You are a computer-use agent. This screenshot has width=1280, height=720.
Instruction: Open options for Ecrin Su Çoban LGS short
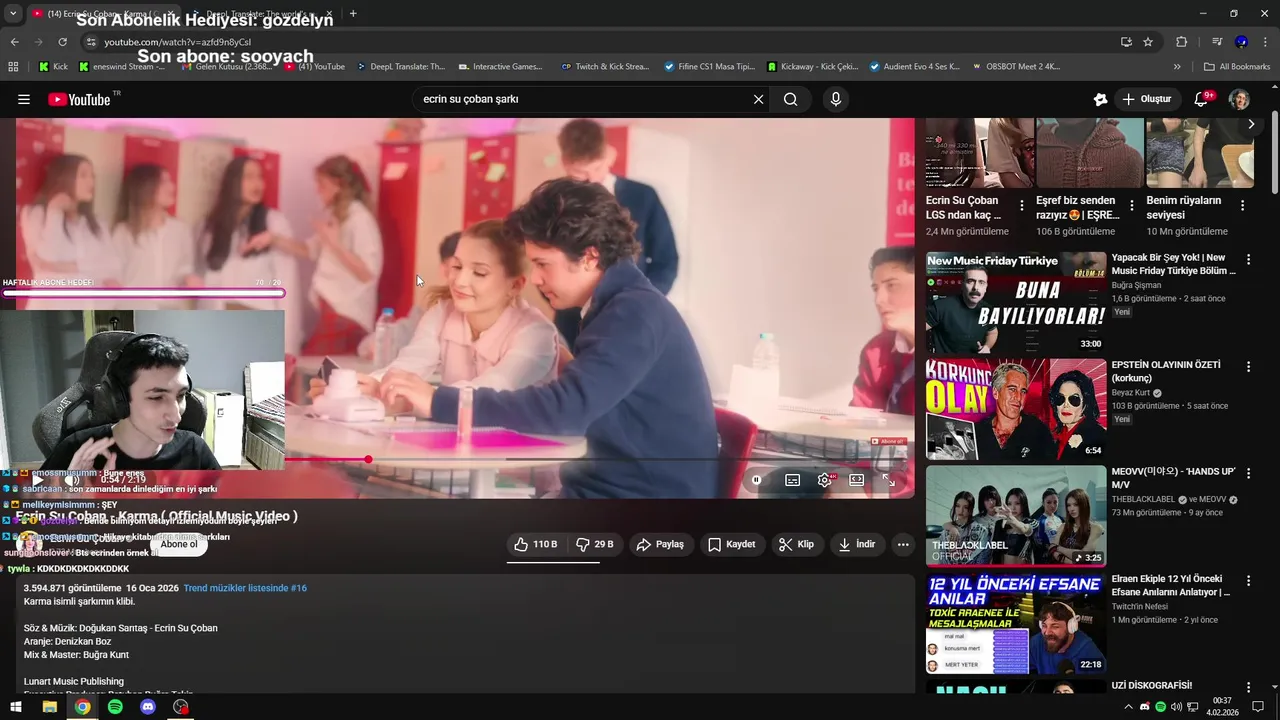tap(1021, 205)
